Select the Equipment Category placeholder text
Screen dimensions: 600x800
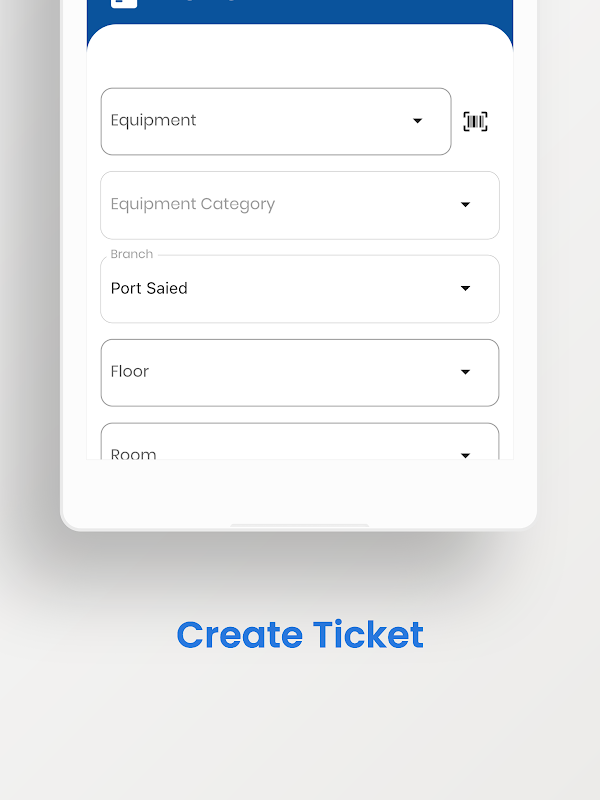pyautogui.click(x=192, y=205)
